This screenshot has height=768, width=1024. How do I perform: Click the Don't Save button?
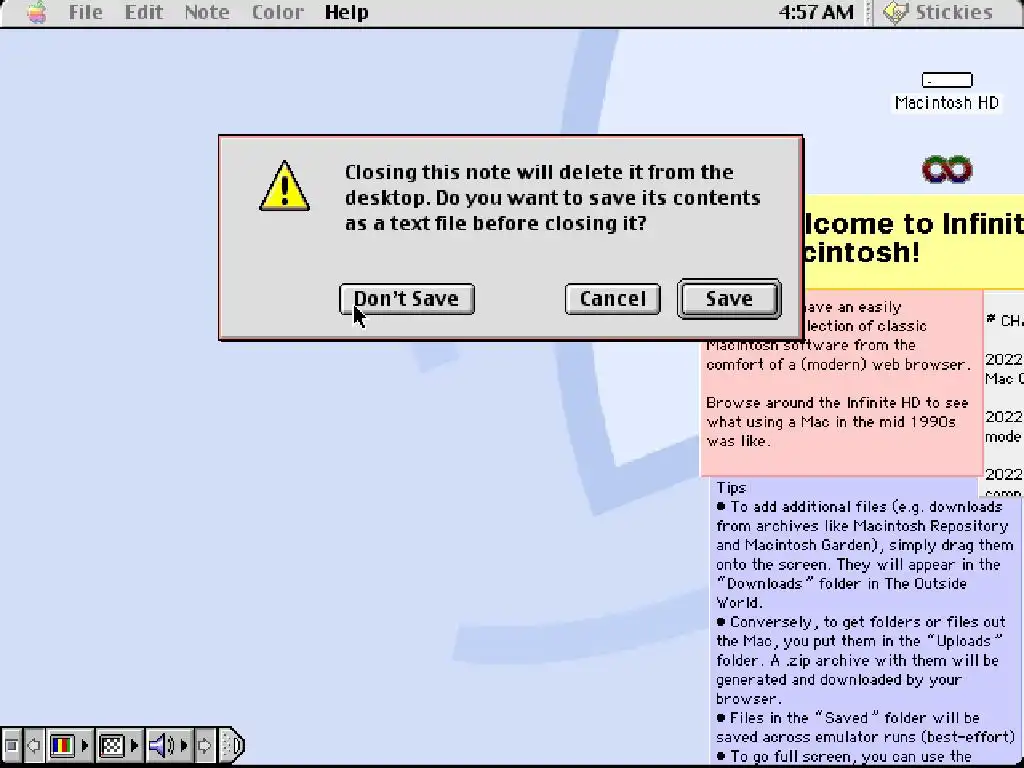[407, 299]
